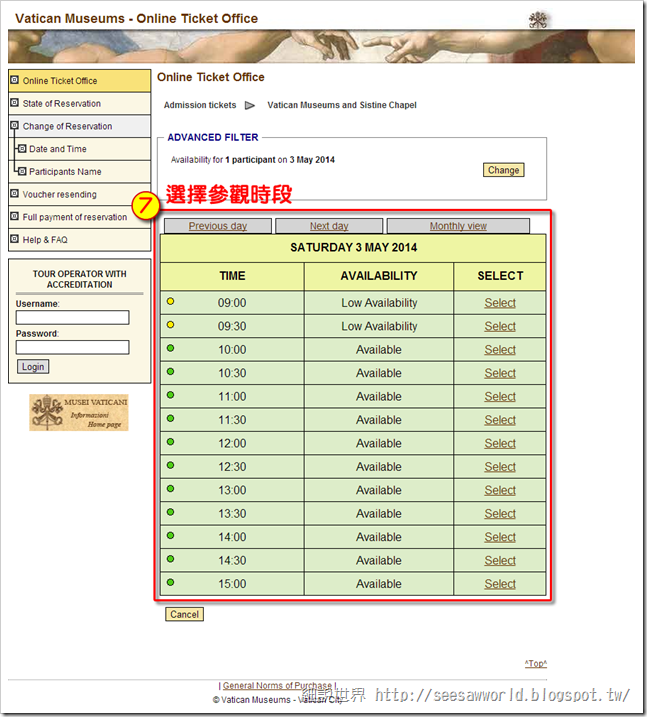The height and width of the screenshot is (717, 647).
Task: Open Change of Reservation menu item
Action: coord(79,126)
